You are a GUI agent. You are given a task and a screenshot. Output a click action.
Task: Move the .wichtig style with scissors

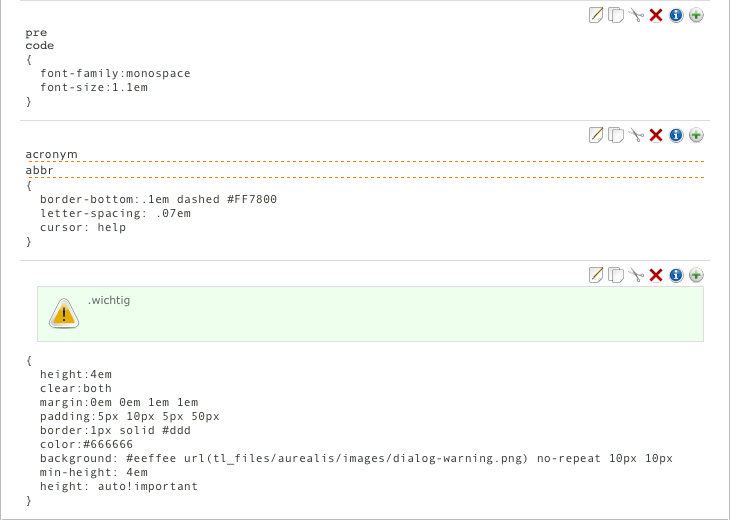coord(636,275)
